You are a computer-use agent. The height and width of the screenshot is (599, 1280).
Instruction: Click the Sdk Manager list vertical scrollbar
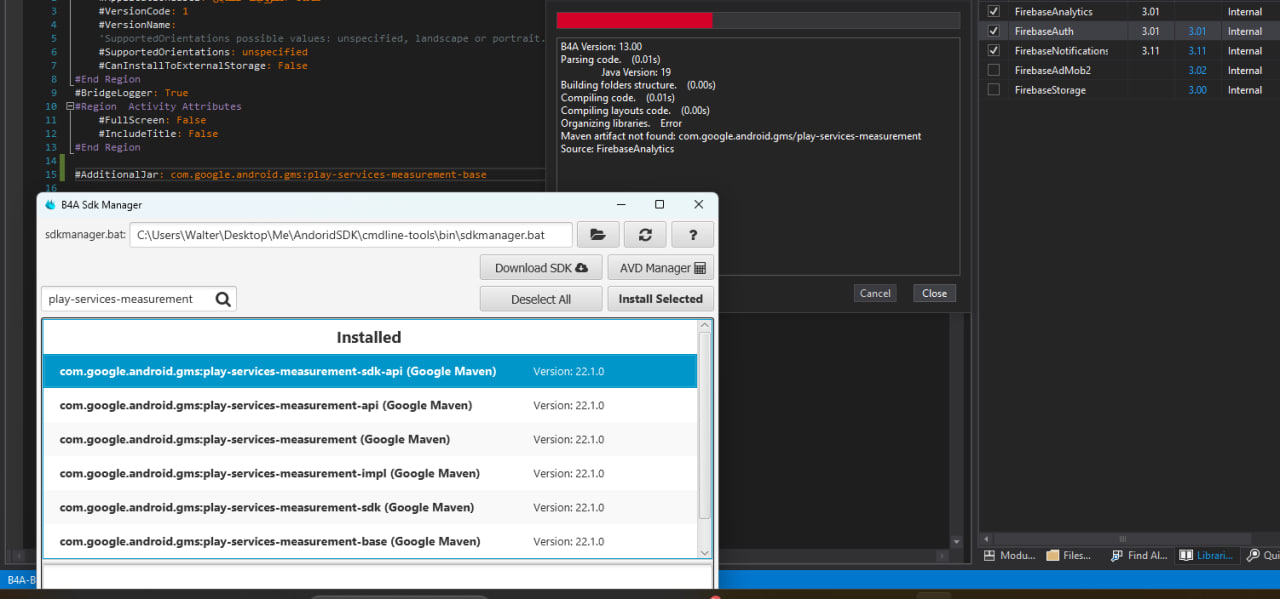click(705, 425)
